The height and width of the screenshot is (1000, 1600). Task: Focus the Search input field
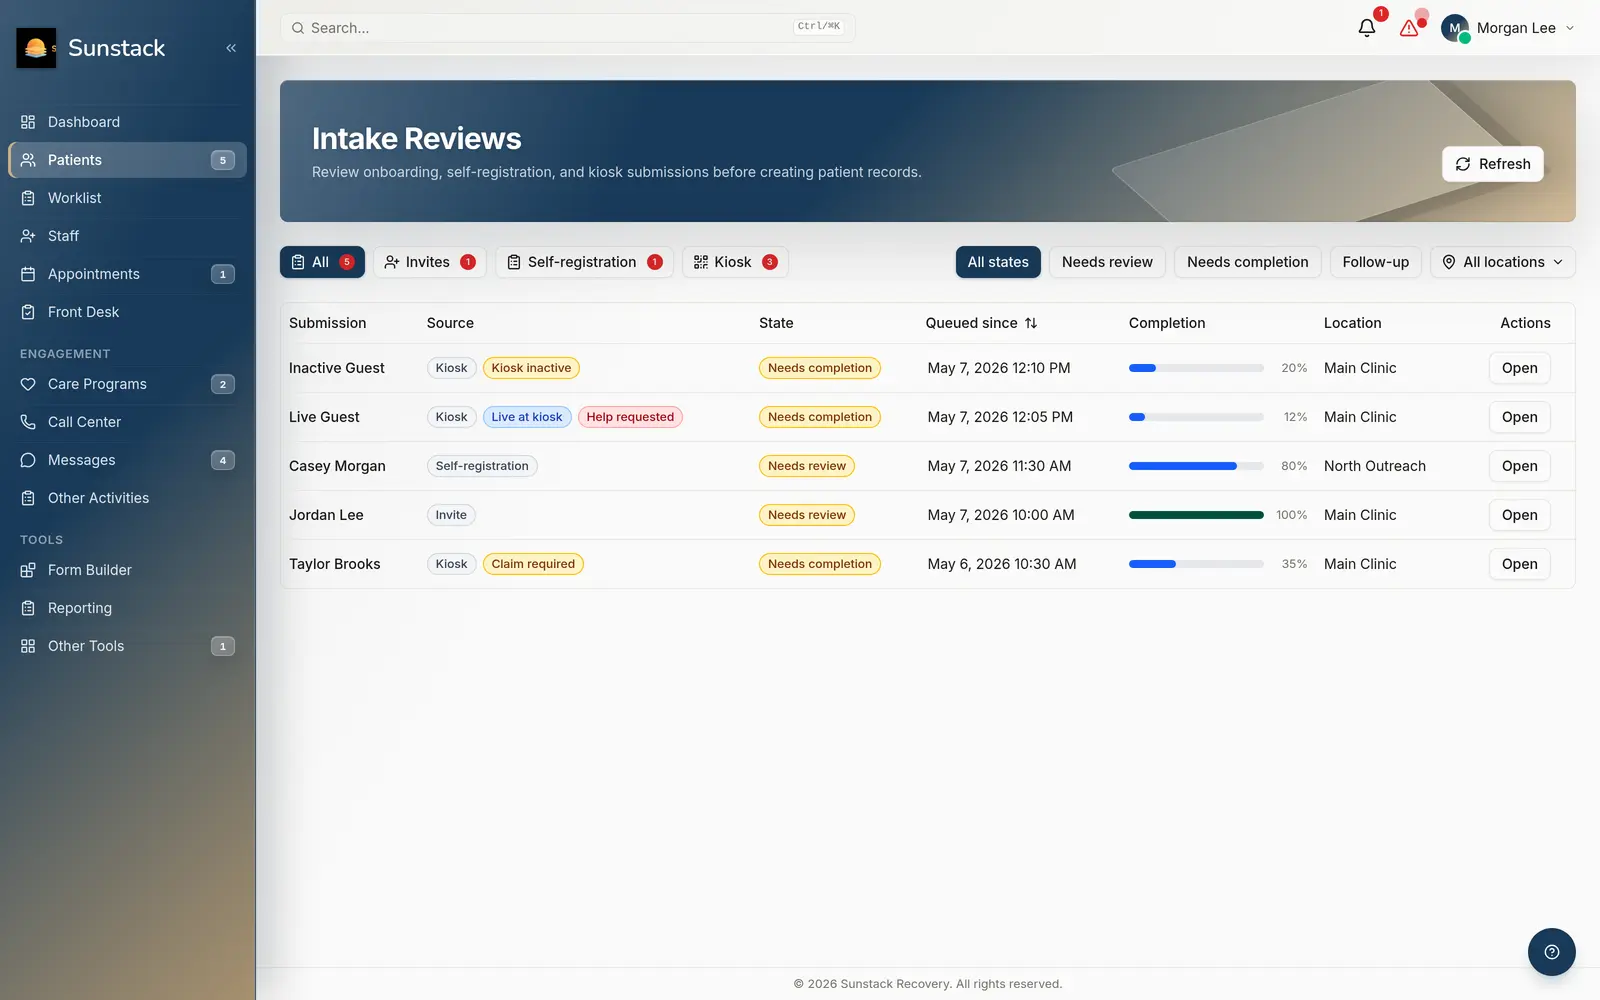click(x=567, y=28)
